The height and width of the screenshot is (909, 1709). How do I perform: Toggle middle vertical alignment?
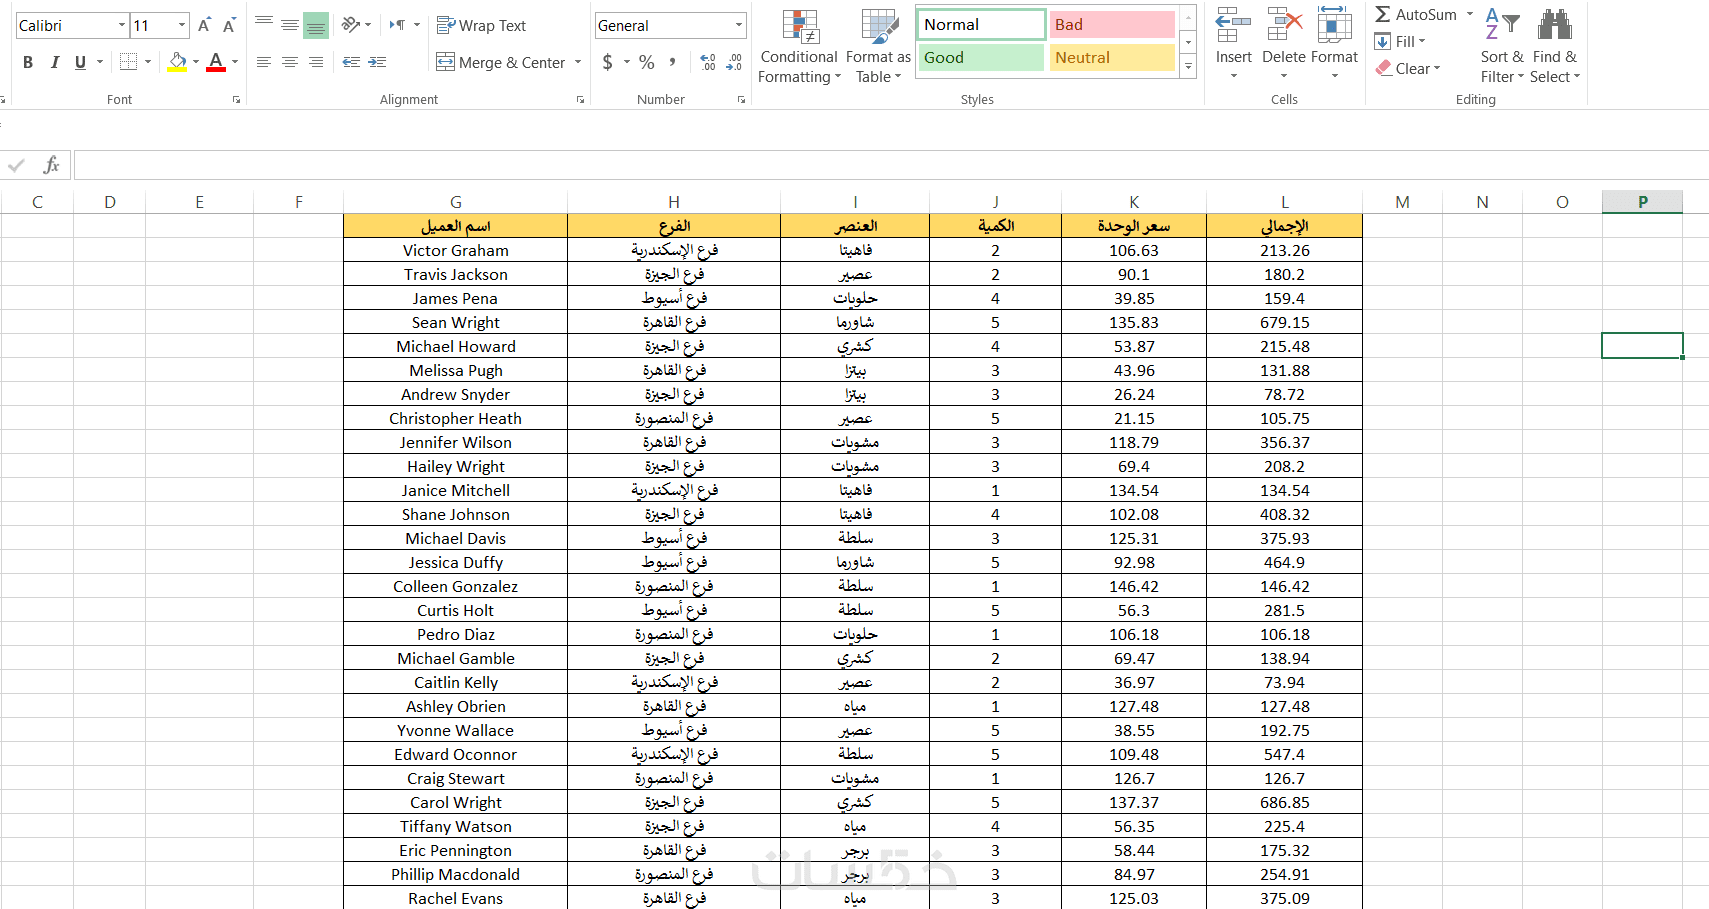tap(290, 25)
